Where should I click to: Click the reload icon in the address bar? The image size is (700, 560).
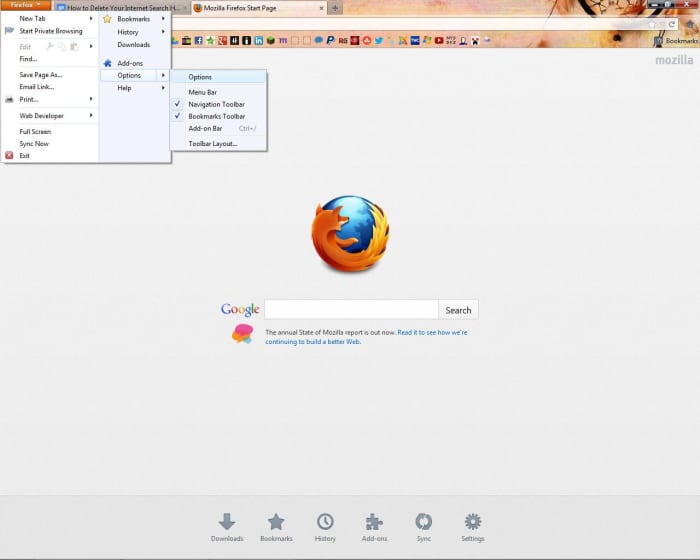tap(671, 24)
